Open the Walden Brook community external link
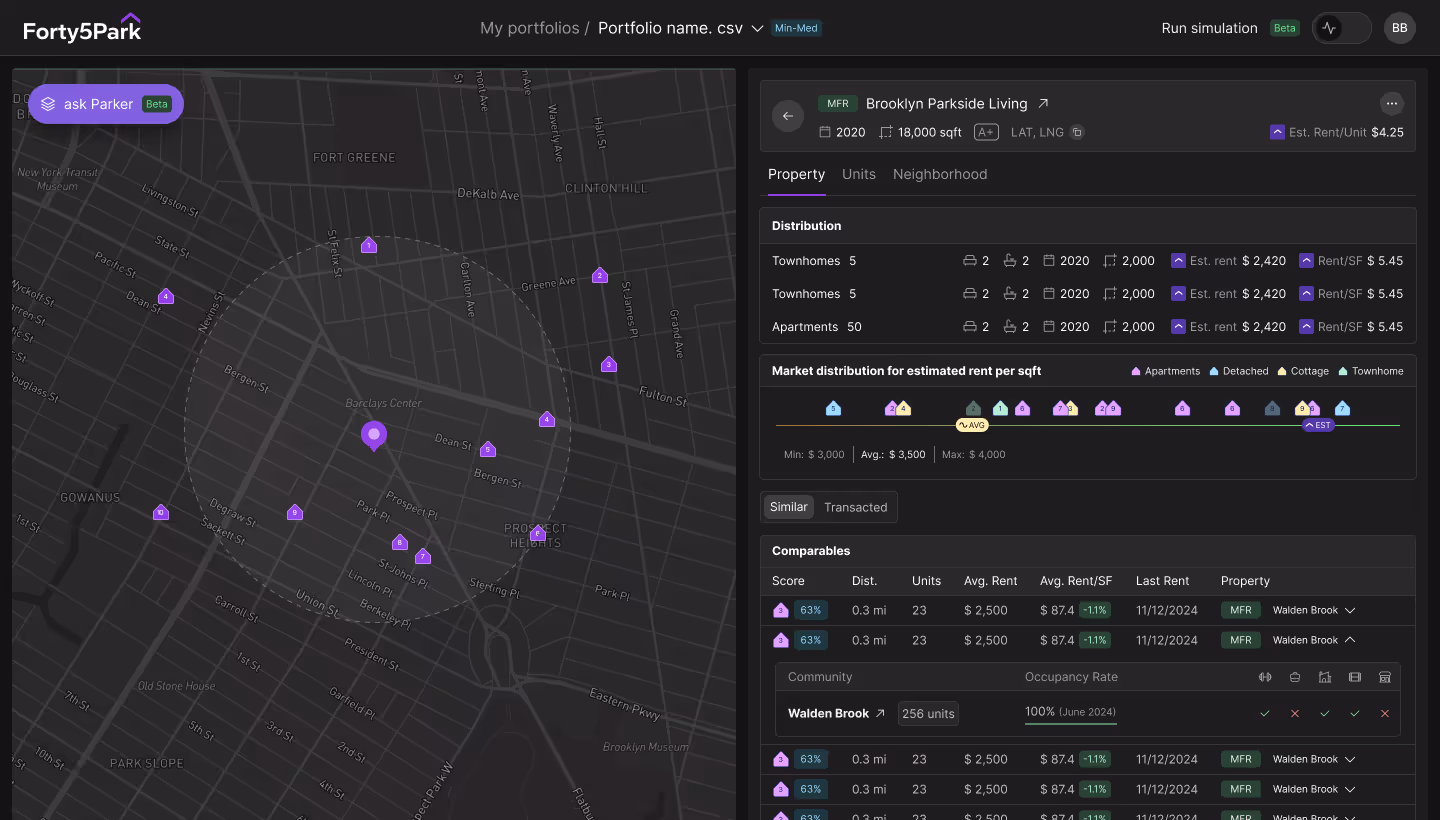The image size is (1440, 820). (882, 713)
